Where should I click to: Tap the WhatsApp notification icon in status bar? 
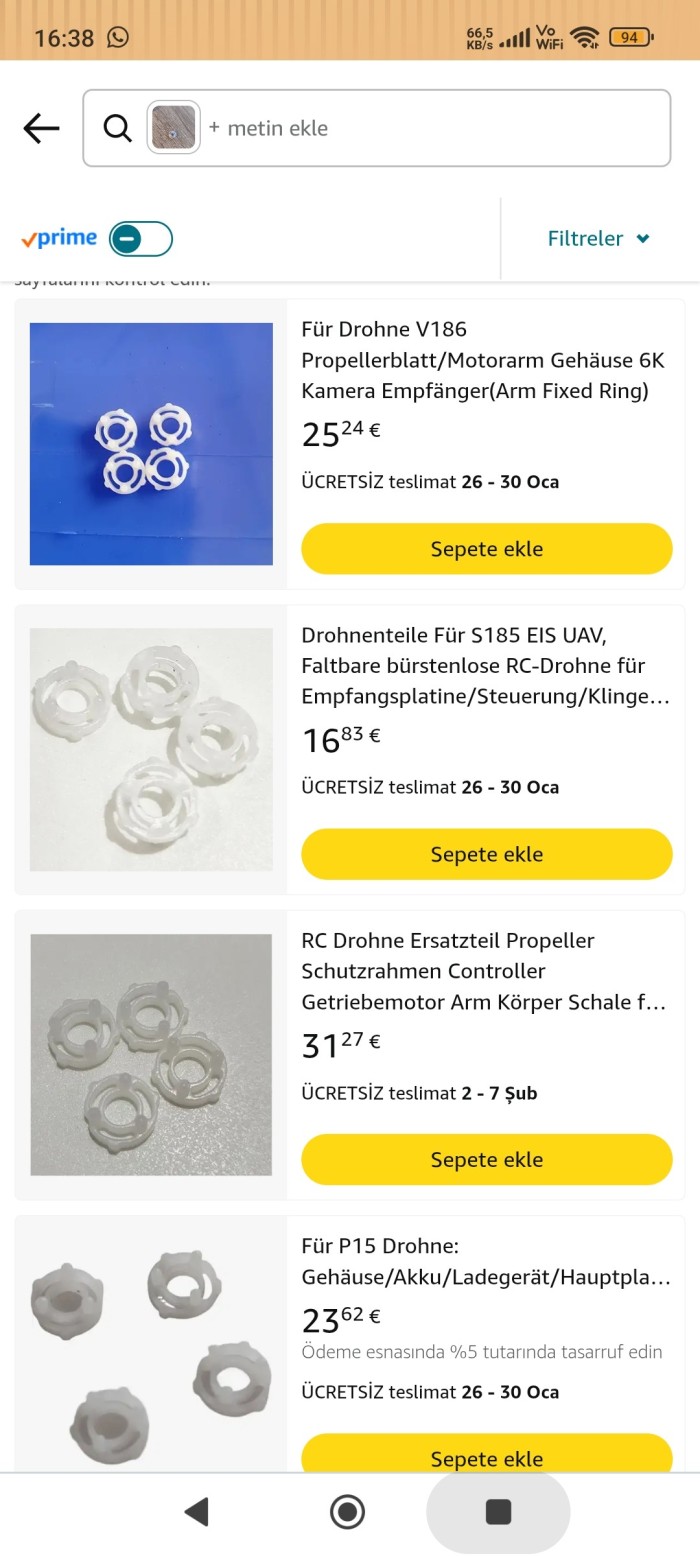click(x=118, y=37)
